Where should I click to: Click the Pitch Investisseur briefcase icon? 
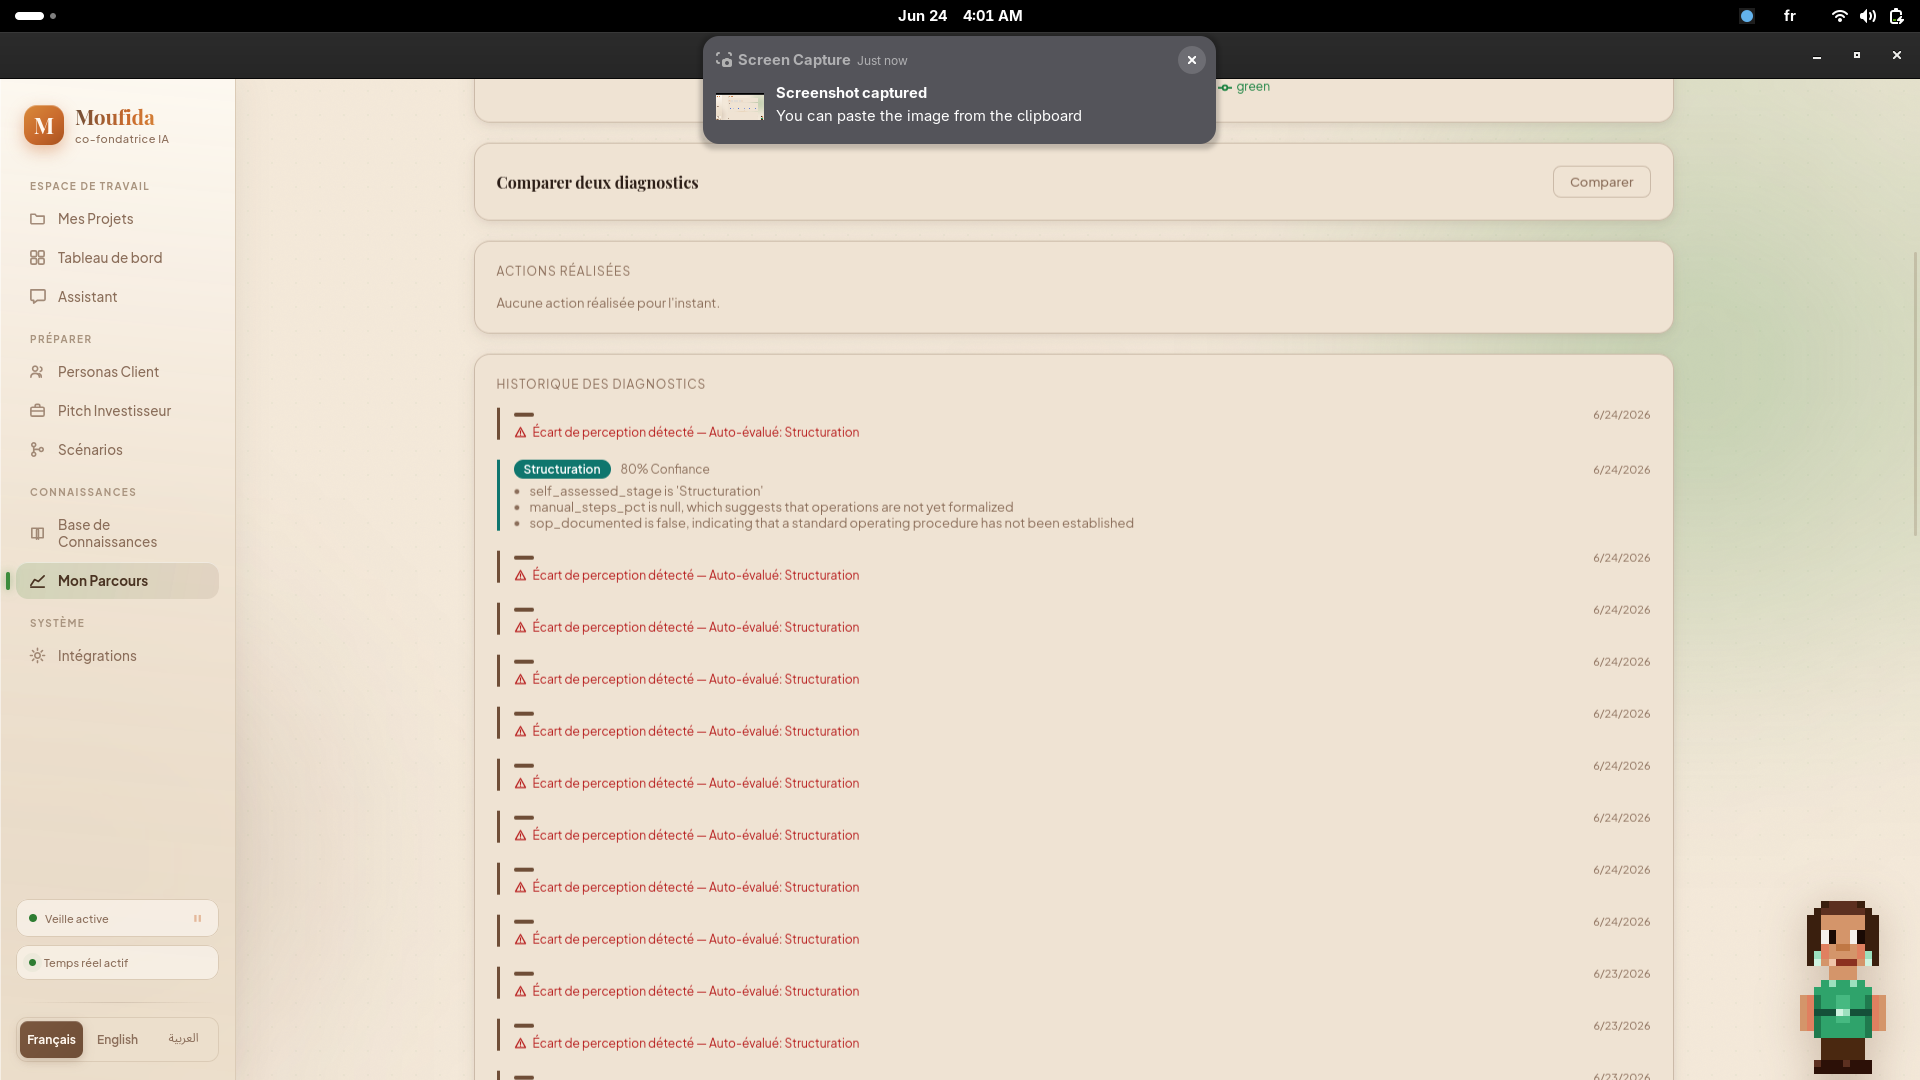click(37, 411)
